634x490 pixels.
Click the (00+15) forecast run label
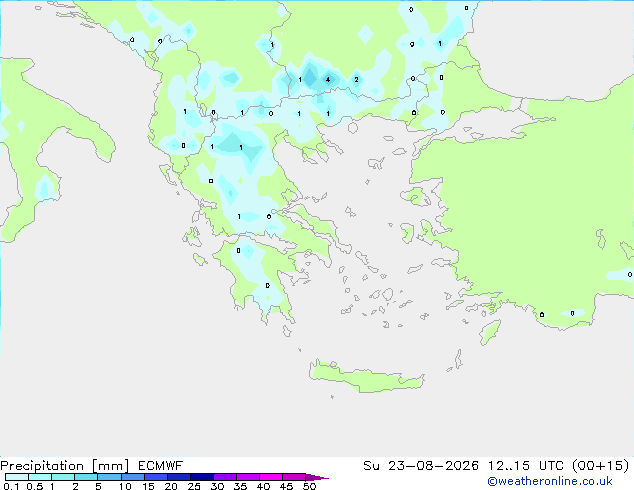pyautogui.click(x=600, y=466)
